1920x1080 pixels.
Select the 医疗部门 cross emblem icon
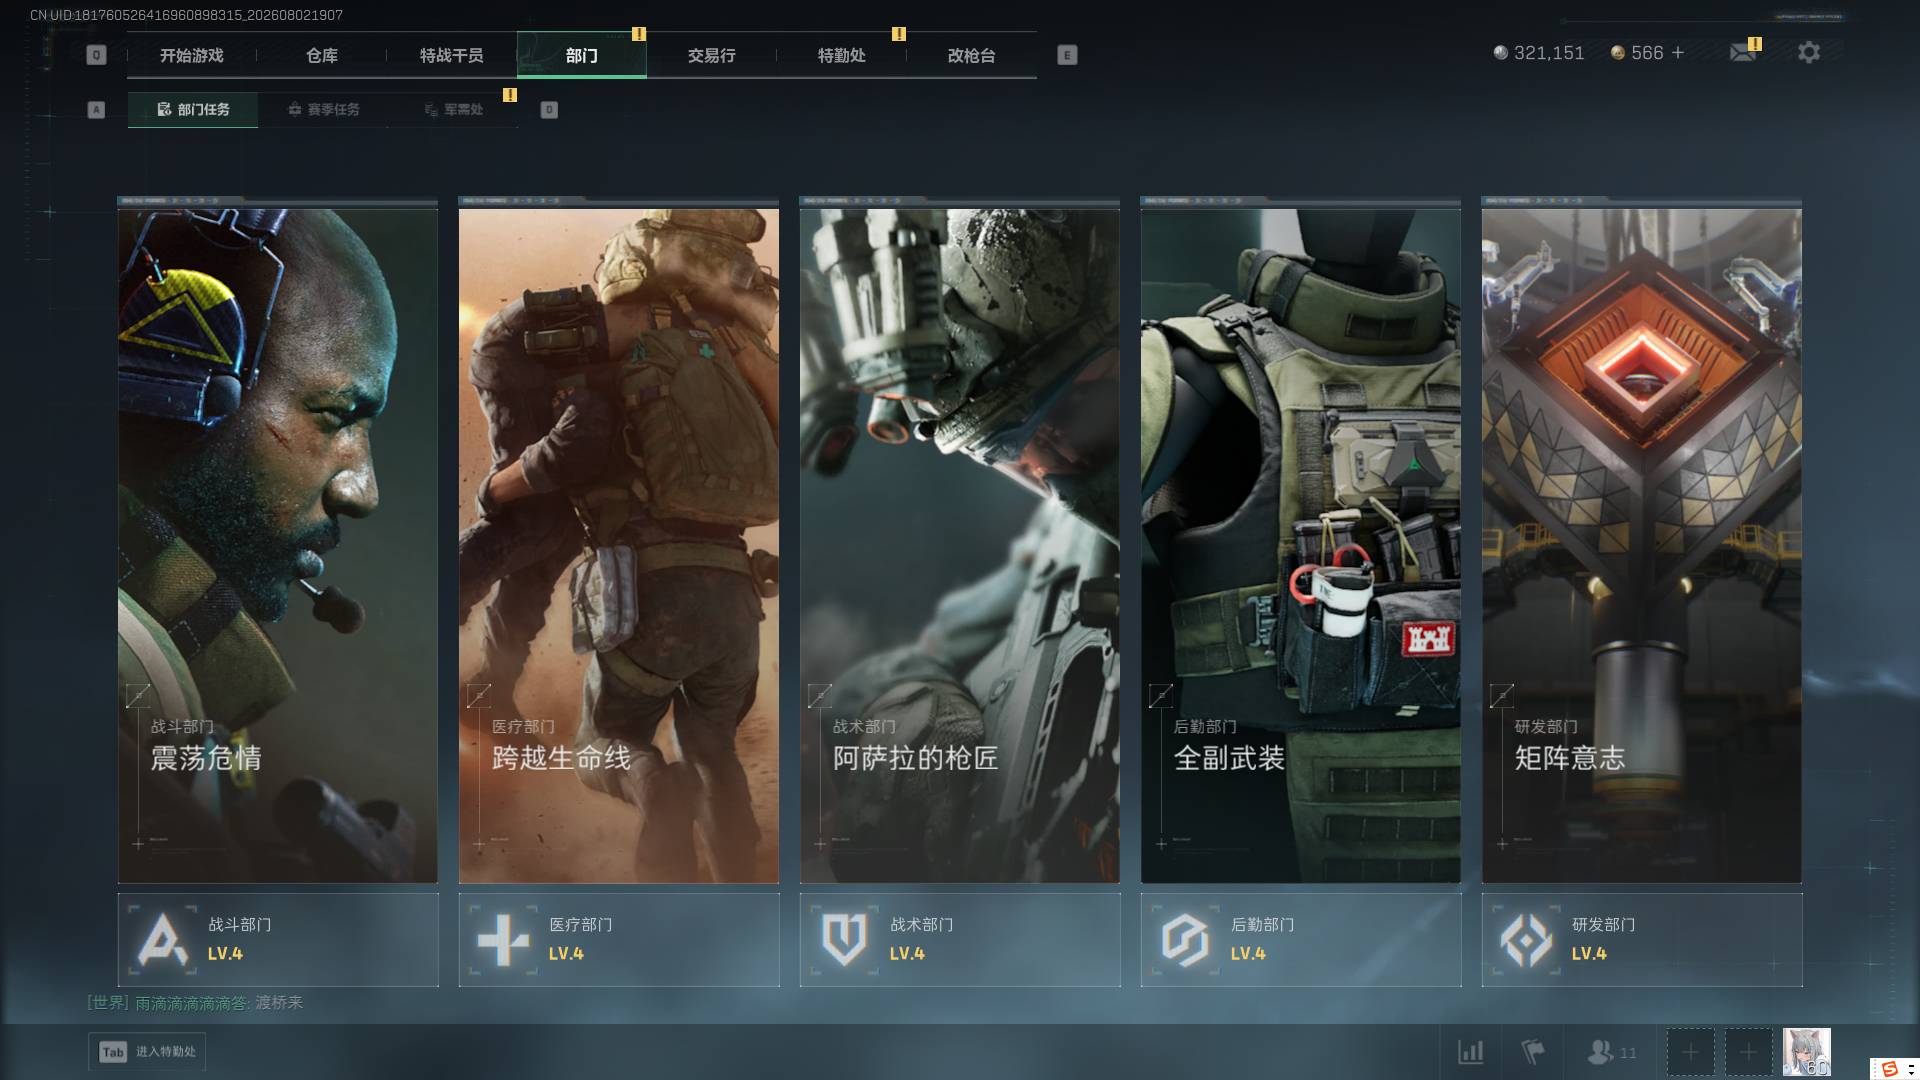503,940
